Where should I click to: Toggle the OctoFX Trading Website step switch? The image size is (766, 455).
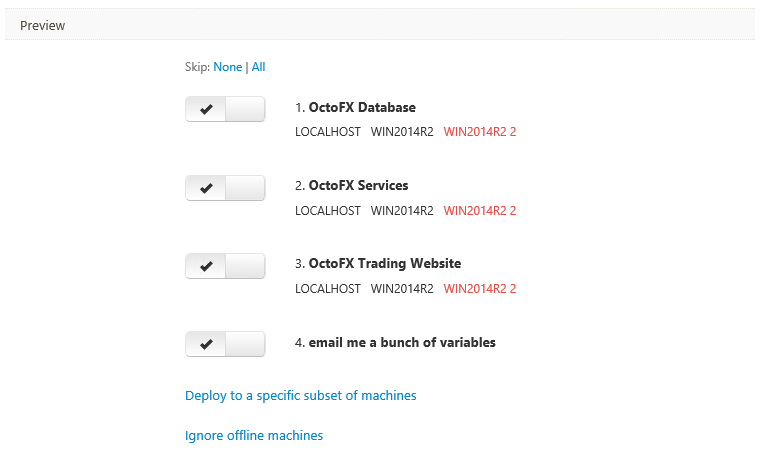point(225,266)
